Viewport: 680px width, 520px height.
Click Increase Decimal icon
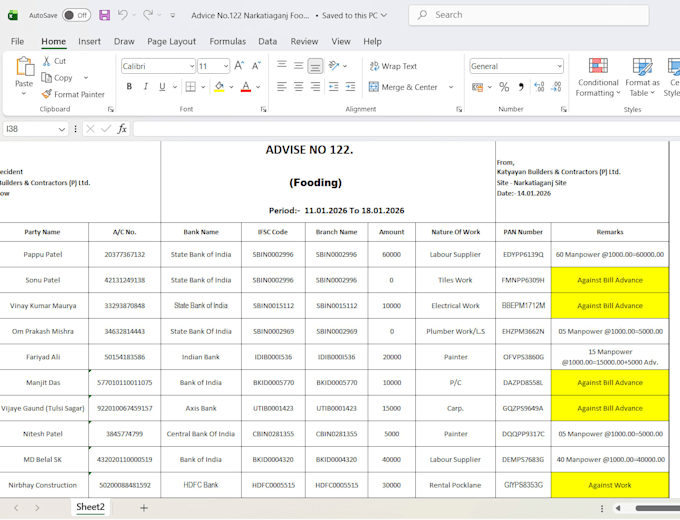click(539, 87)
